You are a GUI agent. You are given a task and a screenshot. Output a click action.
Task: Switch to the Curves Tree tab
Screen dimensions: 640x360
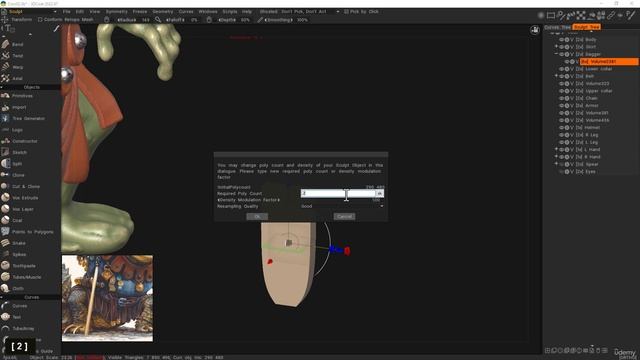[x=557, y=27]
